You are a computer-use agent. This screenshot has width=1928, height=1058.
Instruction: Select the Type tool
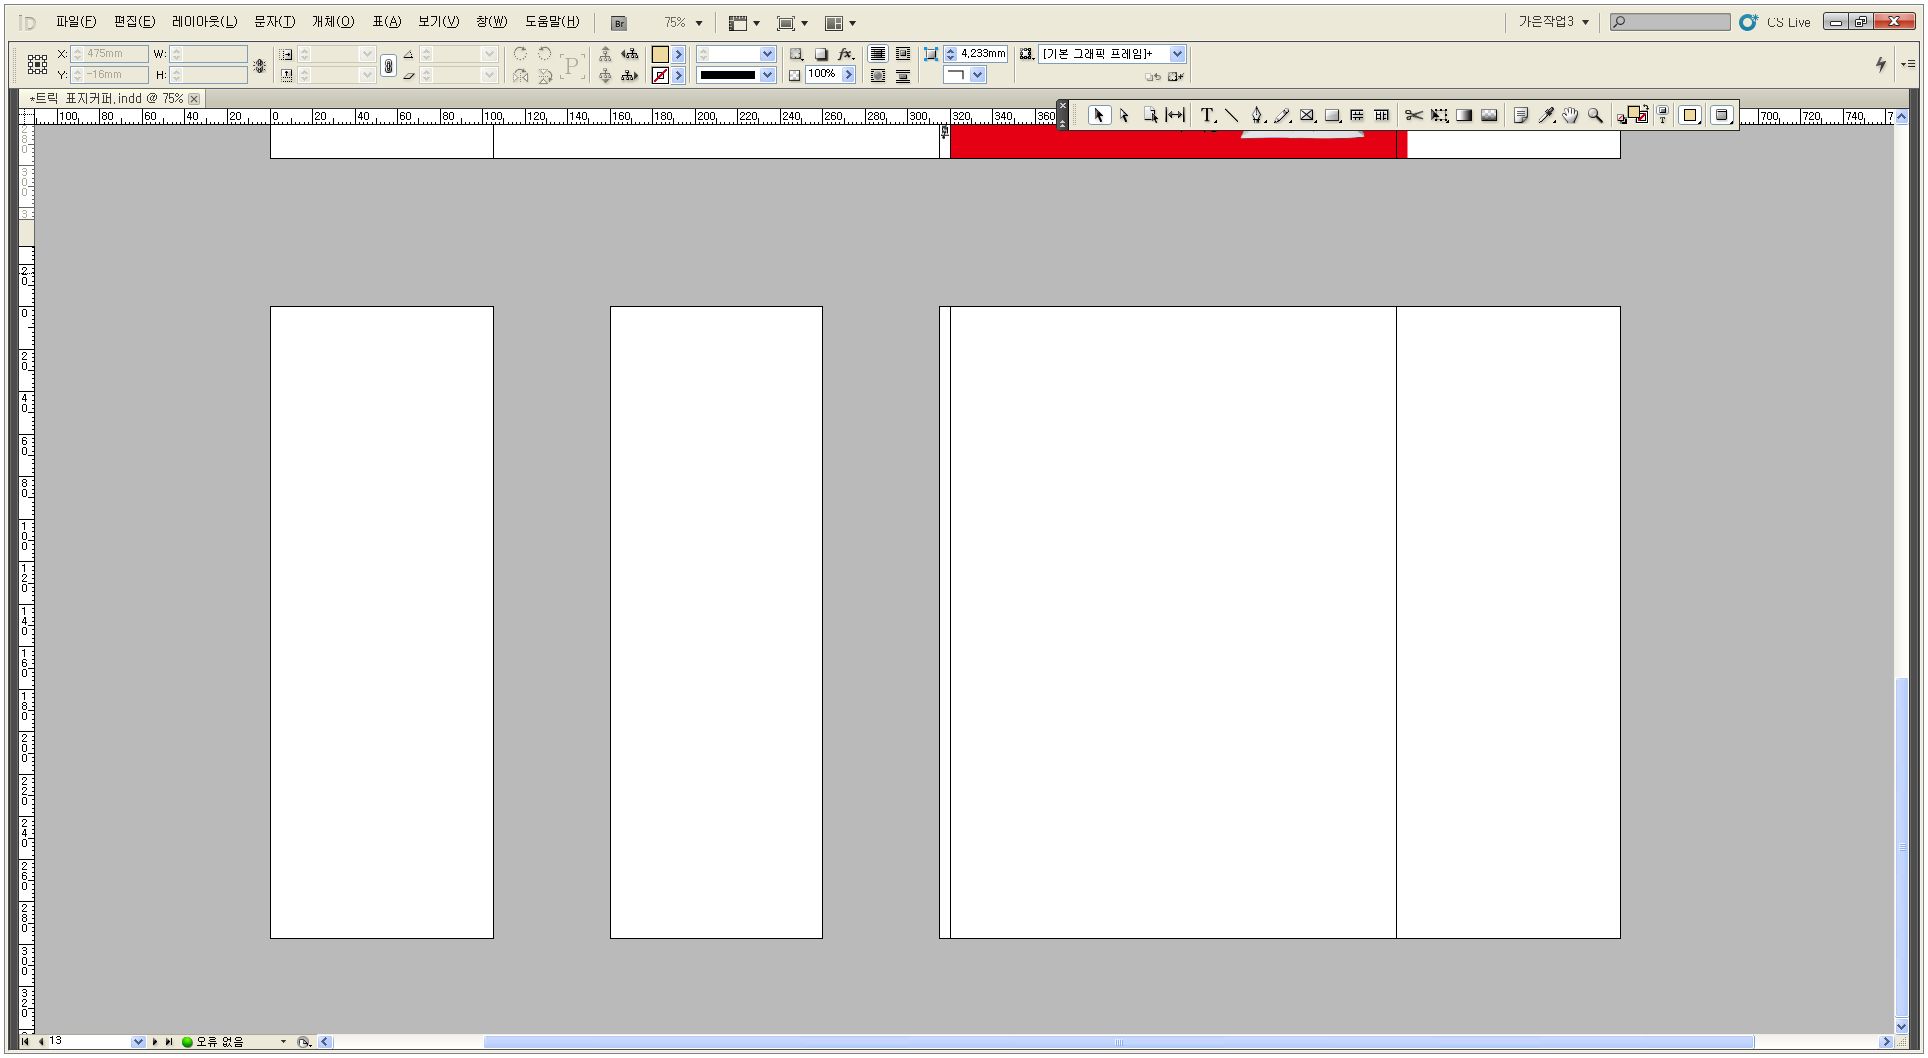click(x=1207, y=116)
